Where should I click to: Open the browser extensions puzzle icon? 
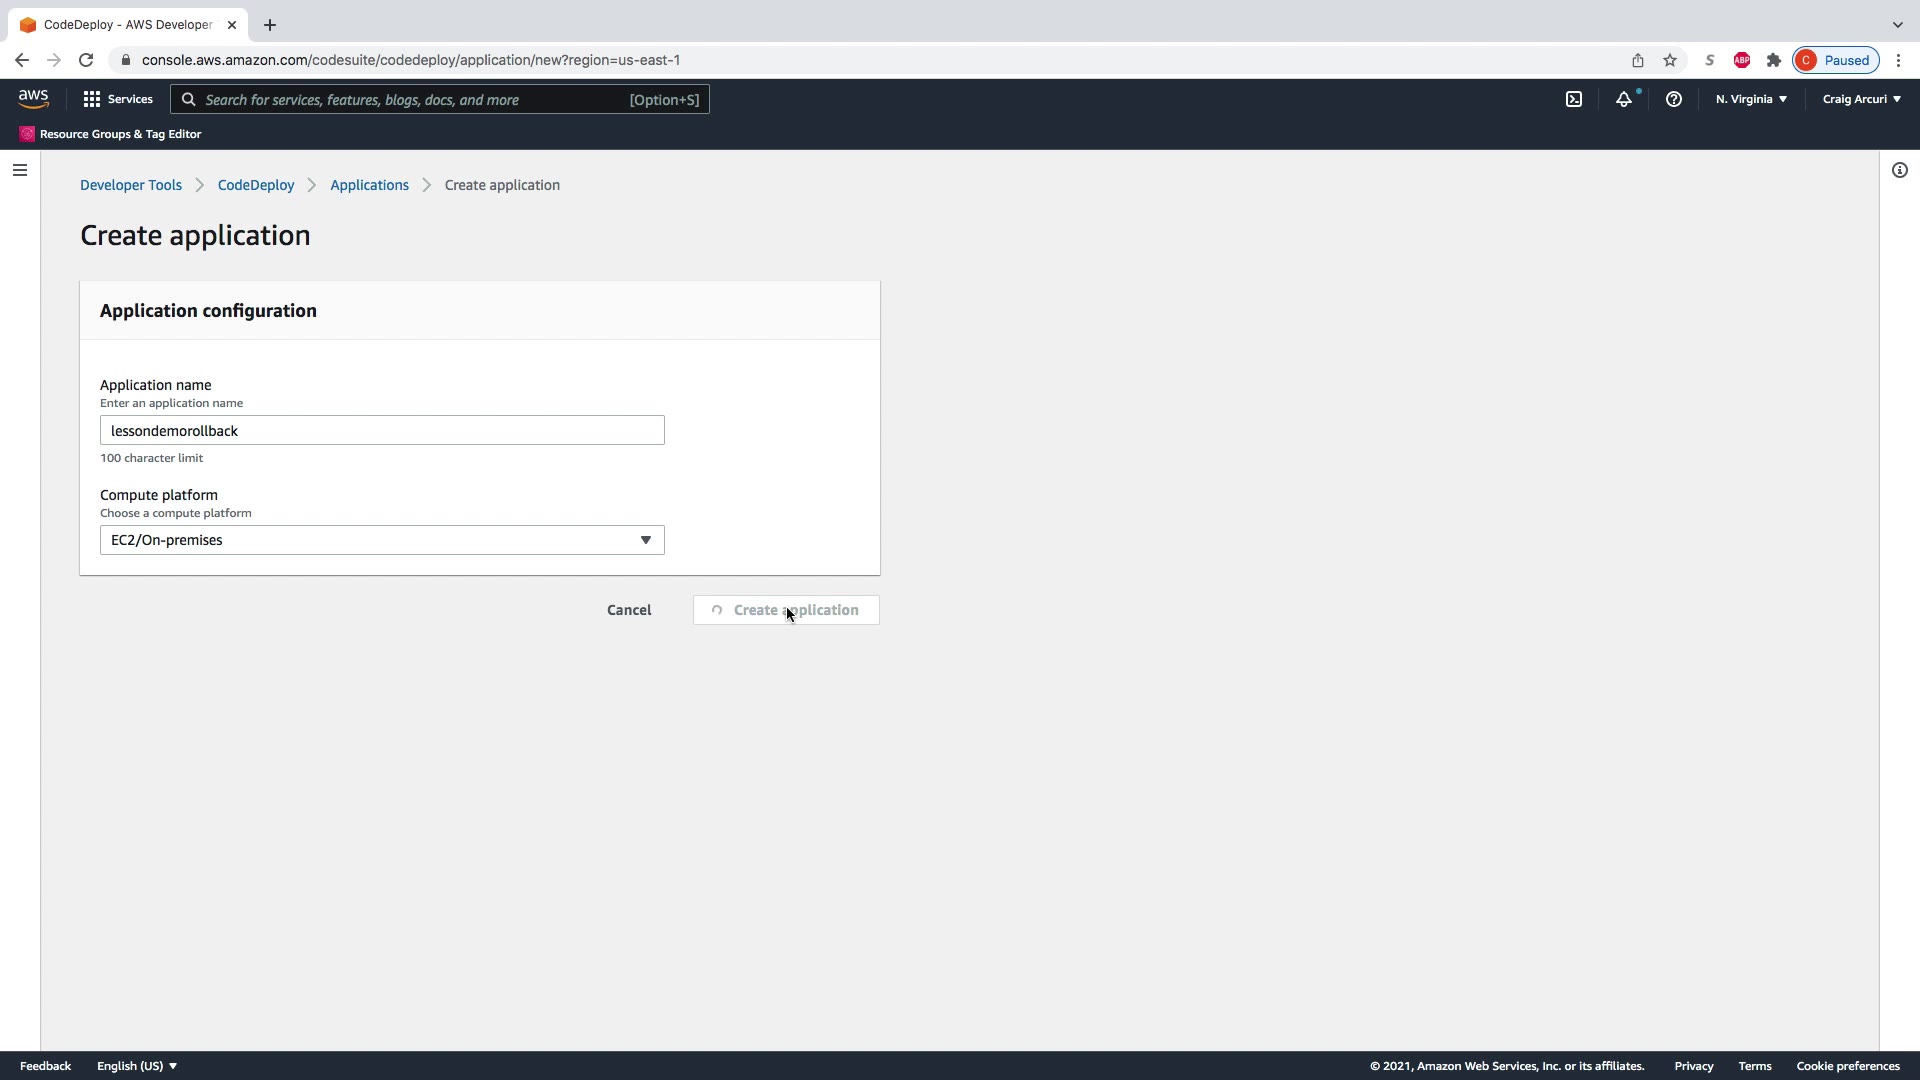click(1774, 60)
